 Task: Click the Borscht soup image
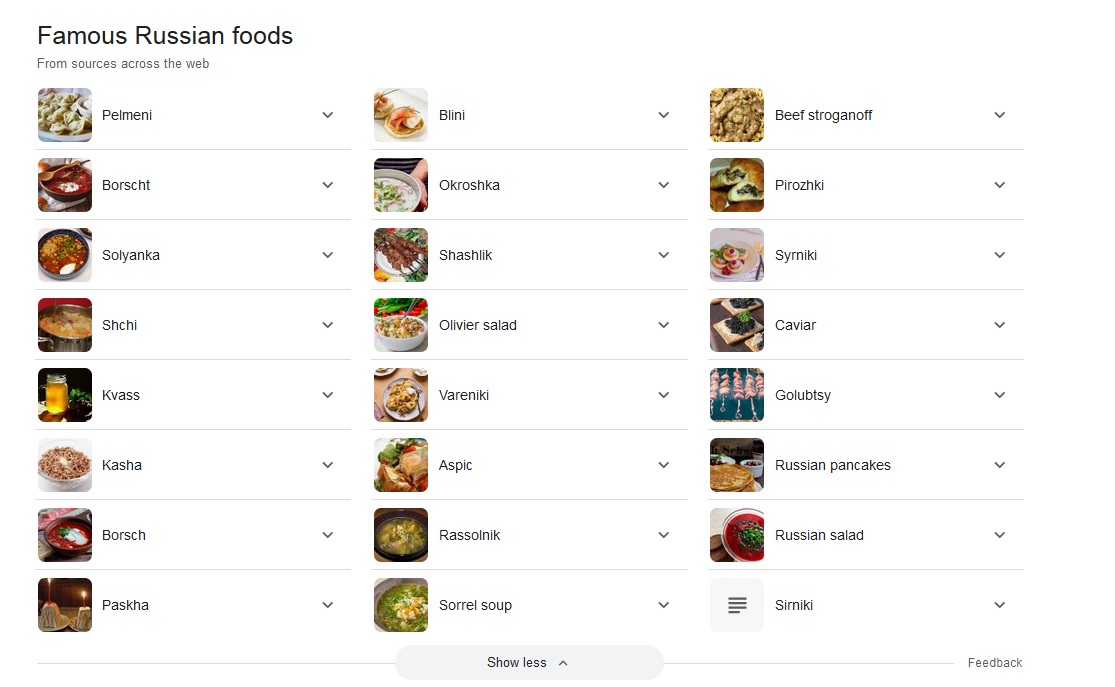coord(65,185)
